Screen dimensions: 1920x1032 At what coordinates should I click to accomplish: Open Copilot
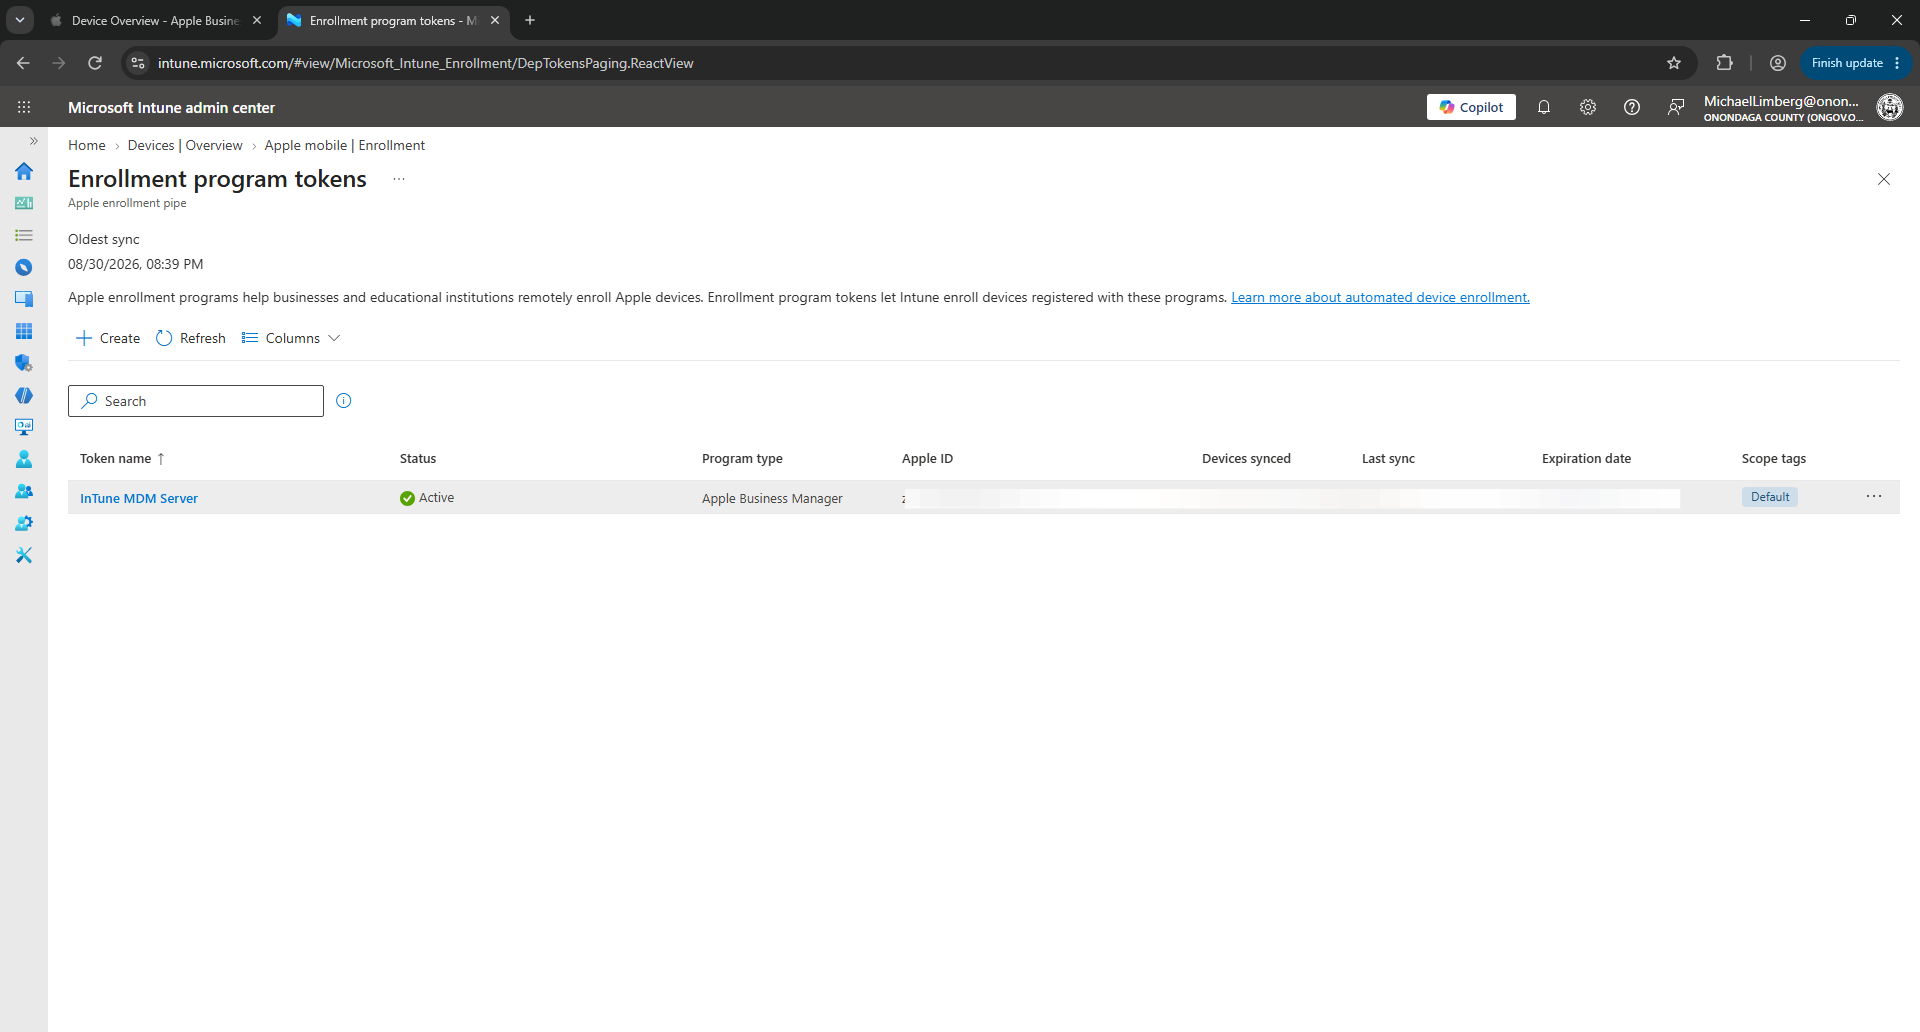coord(1471,107)
